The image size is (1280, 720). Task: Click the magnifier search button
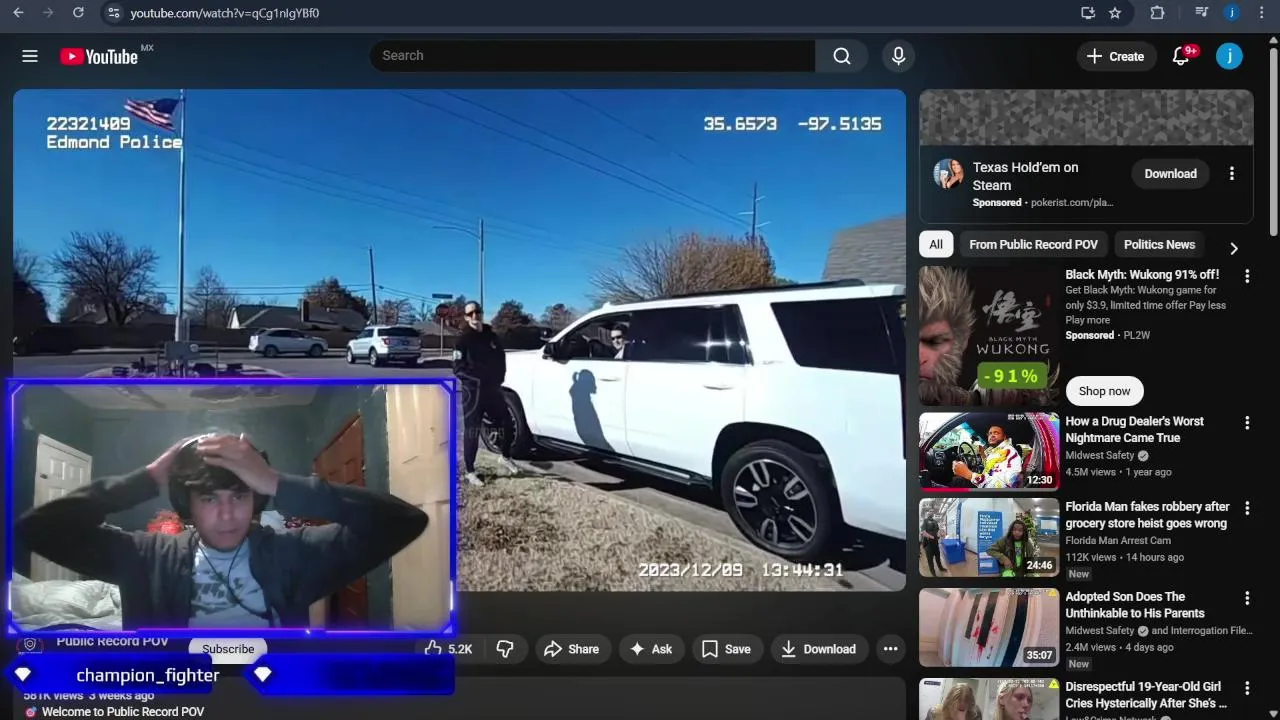point(842,56)
